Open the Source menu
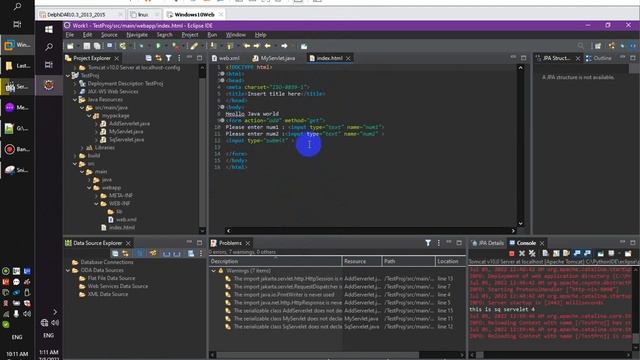 [x=109, y=35]
